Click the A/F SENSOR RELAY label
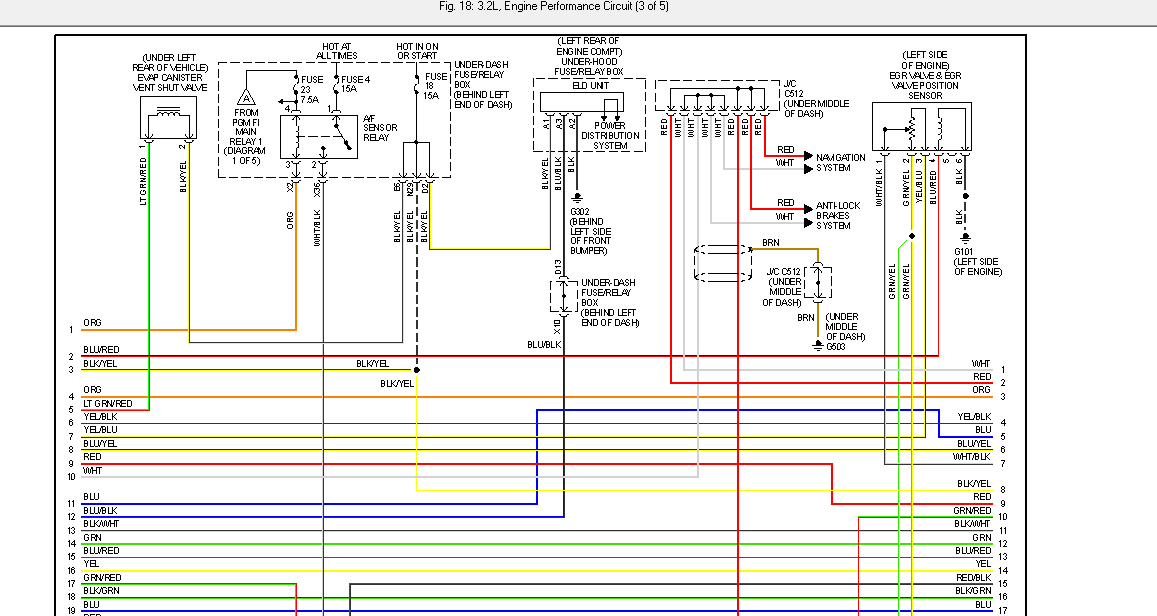 [380, 128]
